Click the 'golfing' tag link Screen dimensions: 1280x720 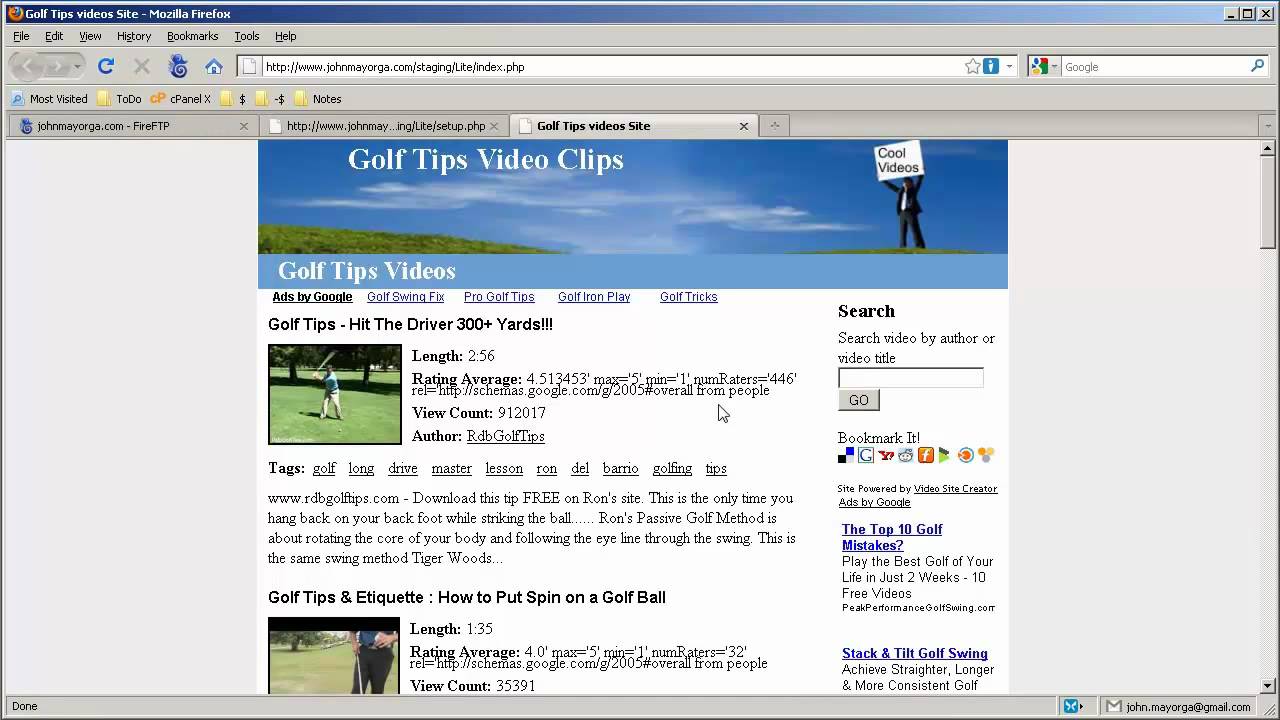672,468
